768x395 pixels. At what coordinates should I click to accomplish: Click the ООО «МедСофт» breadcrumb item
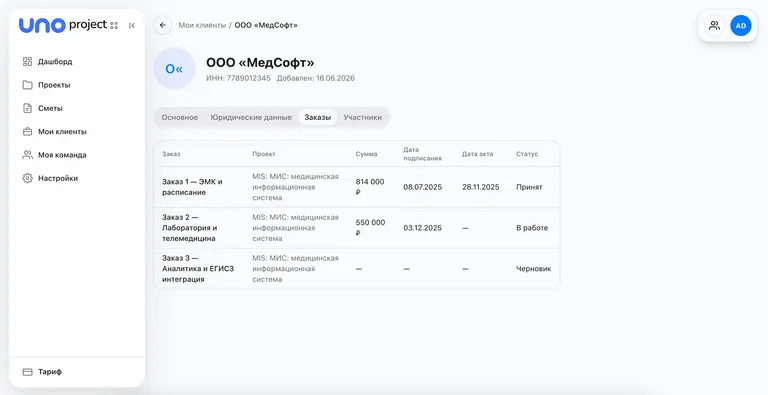pyautogui.click(x=266, y=25)
